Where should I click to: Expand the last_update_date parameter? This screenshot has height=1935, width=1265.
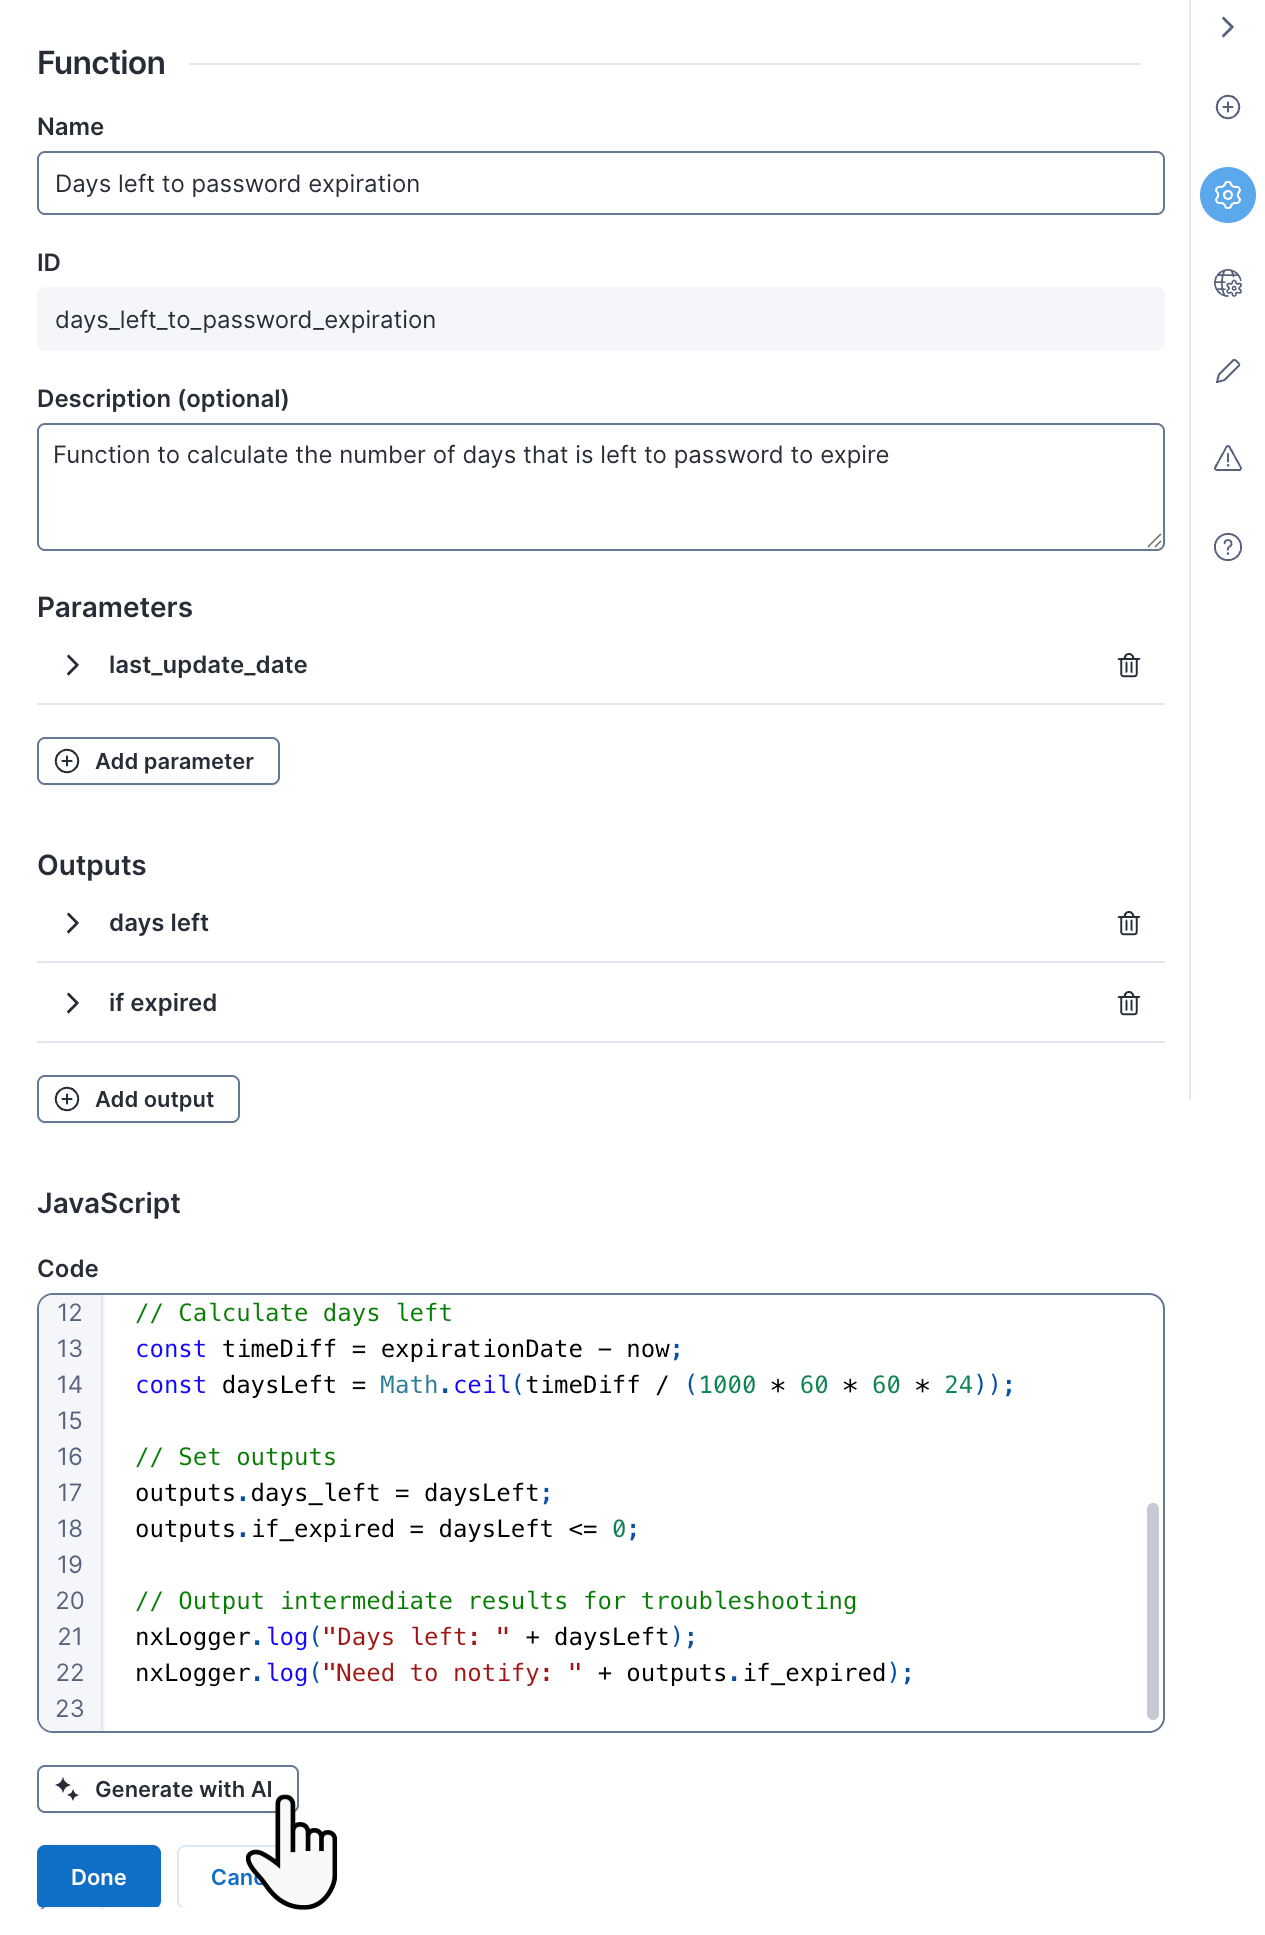pyautogui.click(x=73, y=665)
